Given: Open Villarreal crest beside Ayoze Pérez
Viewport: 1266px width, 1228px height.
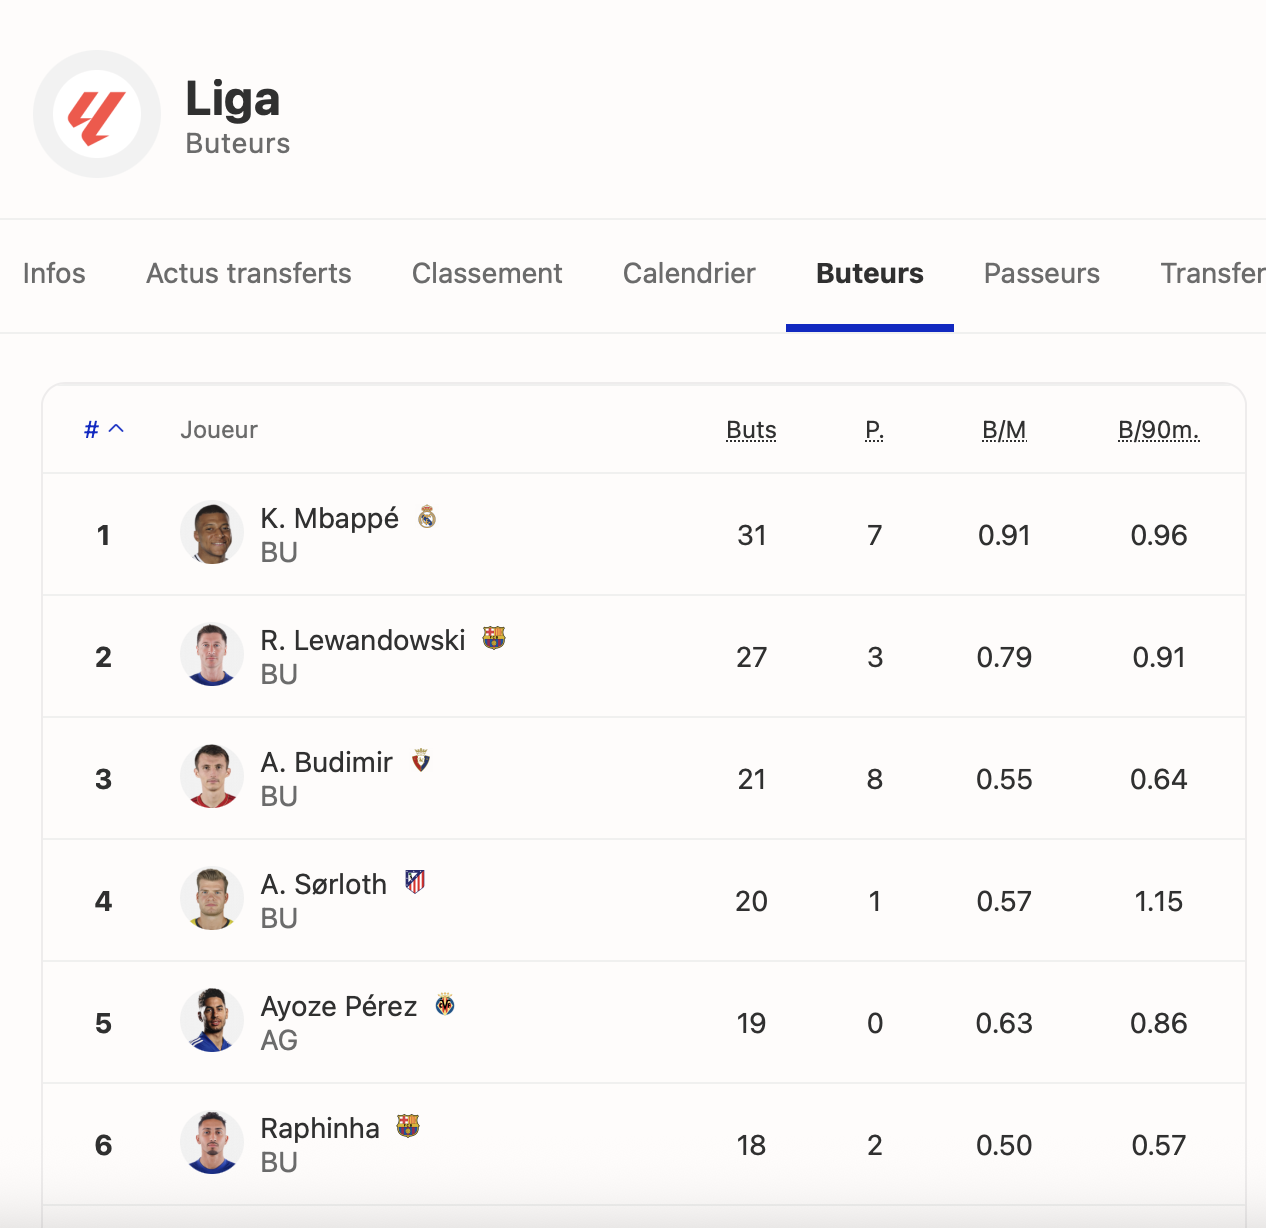Looking at the screenshot, I should [x=445, y=1004].
